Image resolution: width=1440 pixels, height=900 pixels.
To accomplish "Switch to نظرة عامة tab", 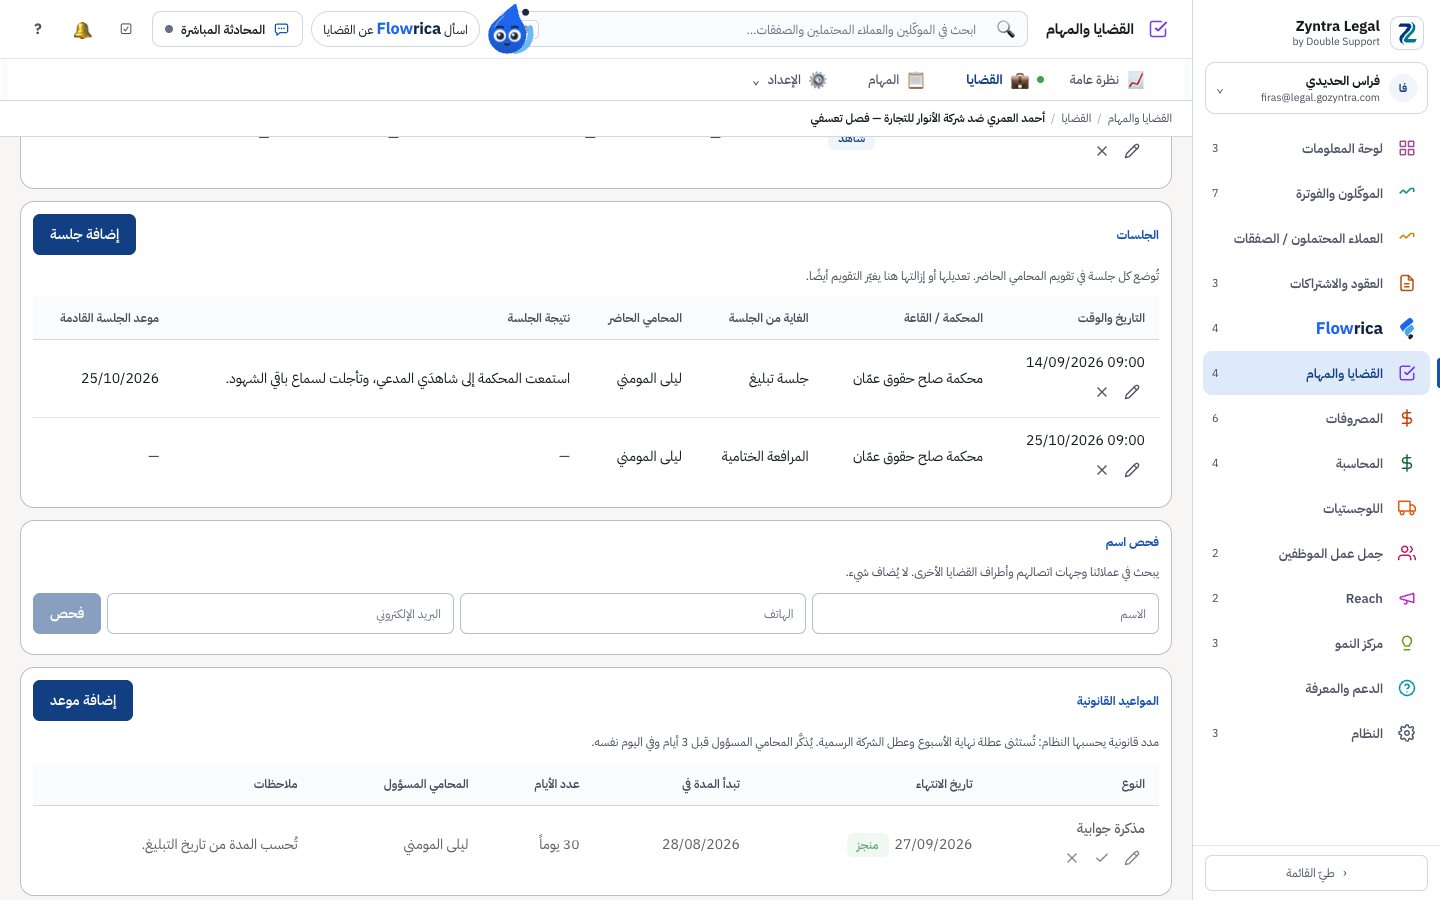I will pos(1107,80).
